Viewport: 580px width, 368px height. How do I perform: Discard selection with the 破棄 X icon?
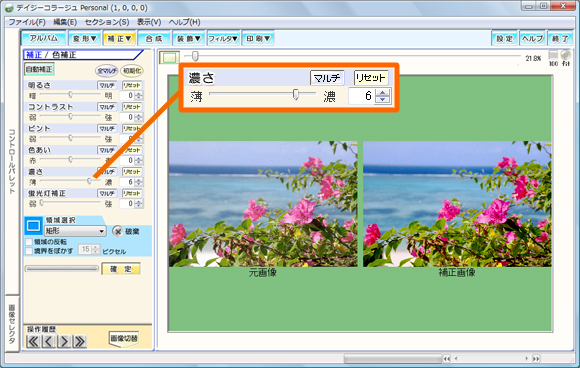click(x=118, y=232)
